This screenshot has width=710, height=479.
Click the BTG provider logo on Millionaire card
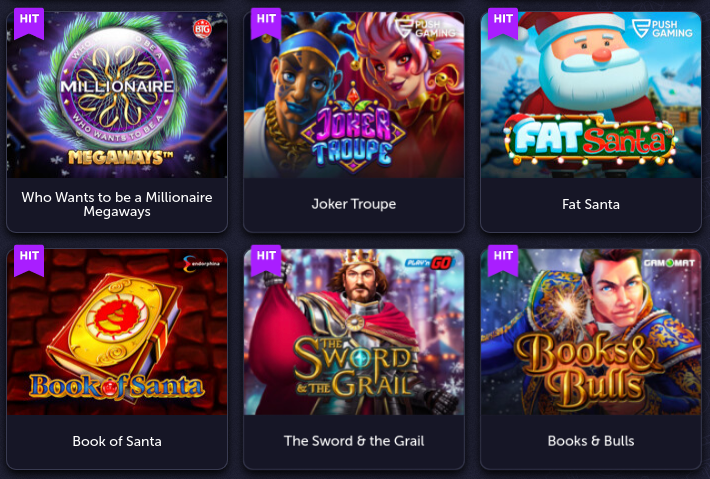click(202, 29)
